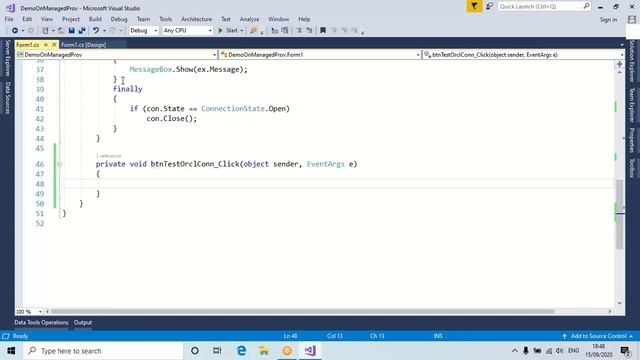
Task: Click the Navigate Backward toolbar icon
Action: [15, 31]
